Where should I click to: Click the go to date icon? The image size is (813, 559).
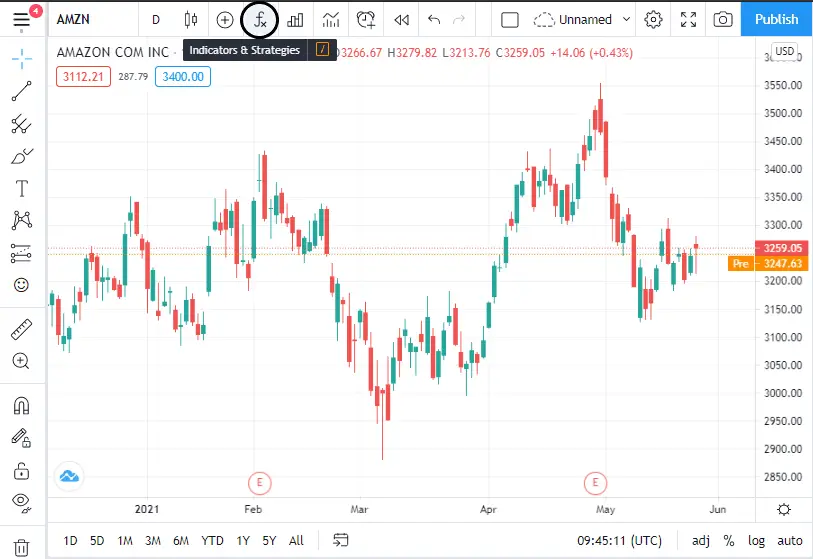pyautogui.click(x=341, y=540)
